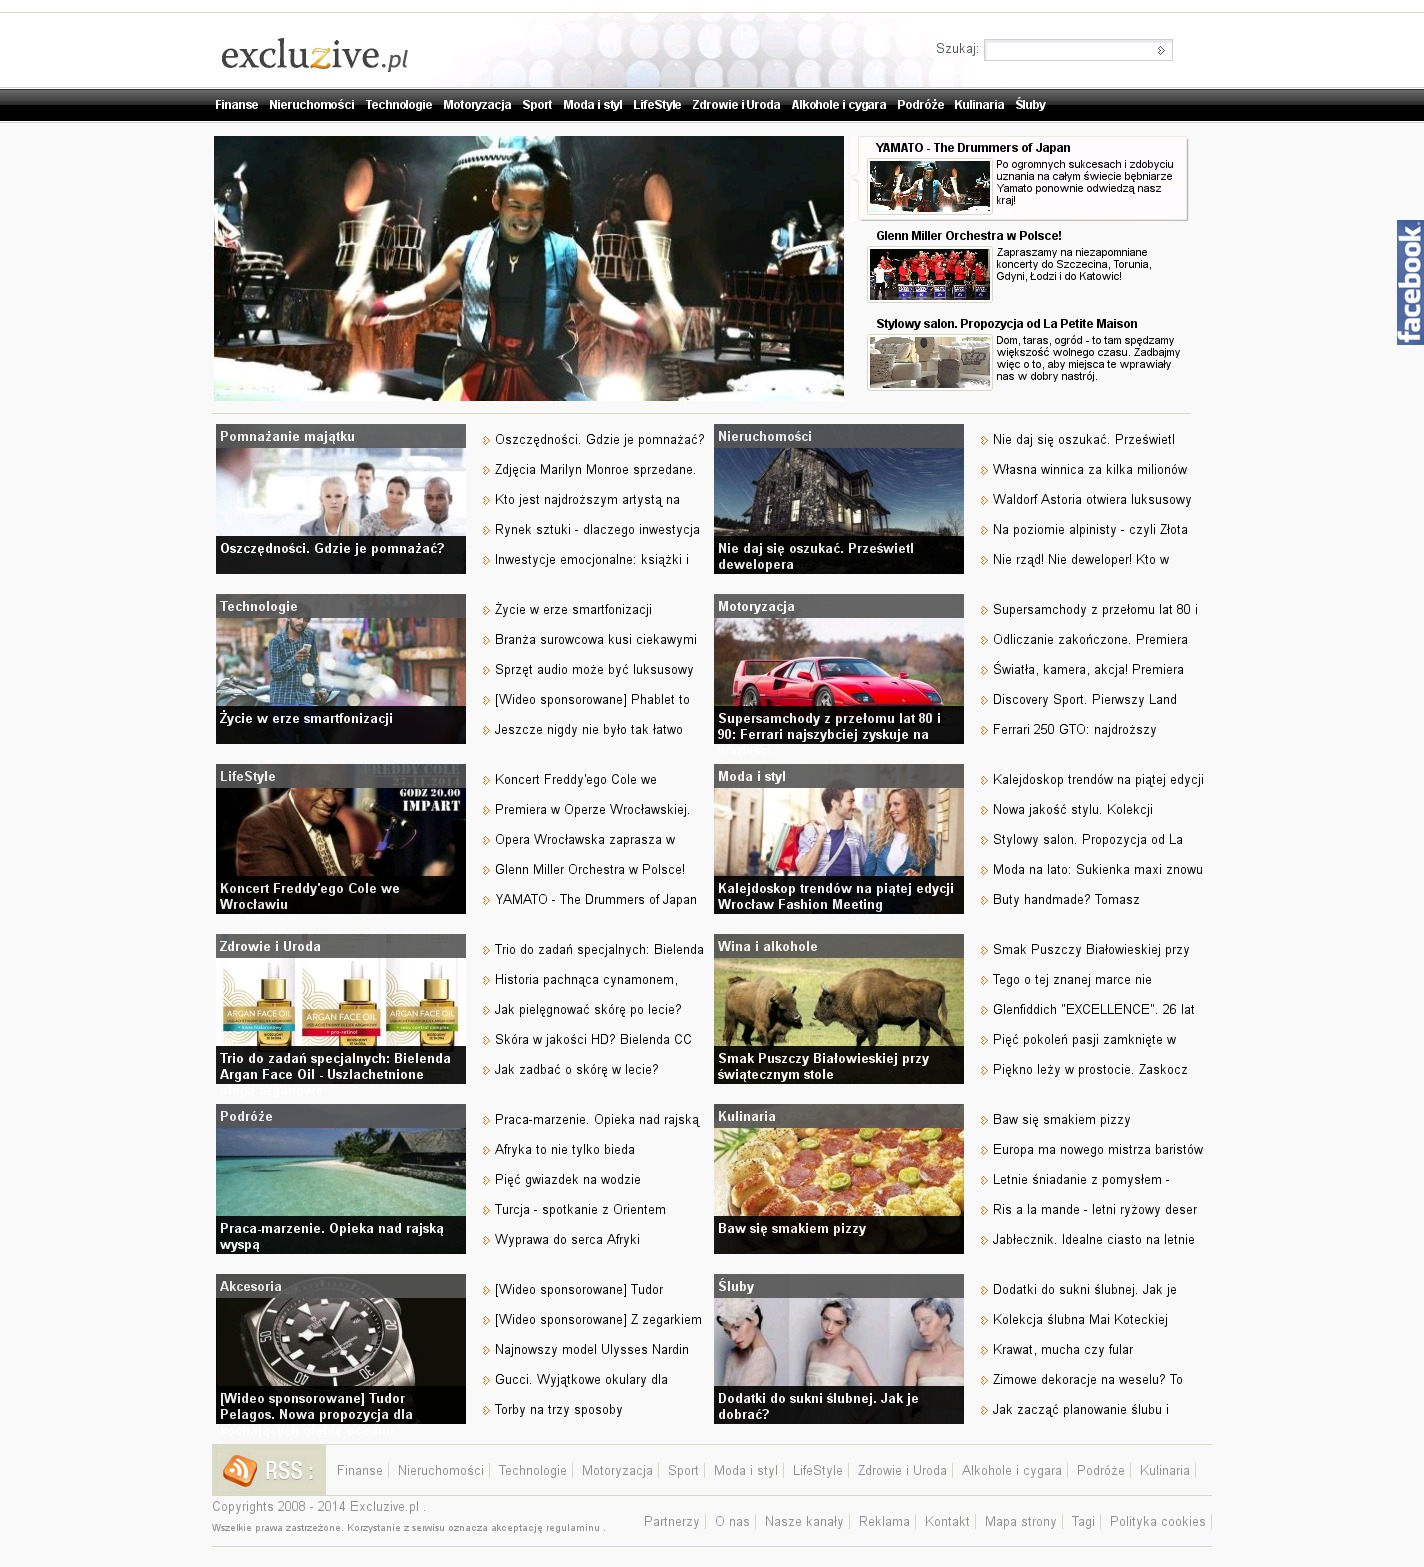
Task: Click the RSS feed icon in footer
Action: [240, 1470]
